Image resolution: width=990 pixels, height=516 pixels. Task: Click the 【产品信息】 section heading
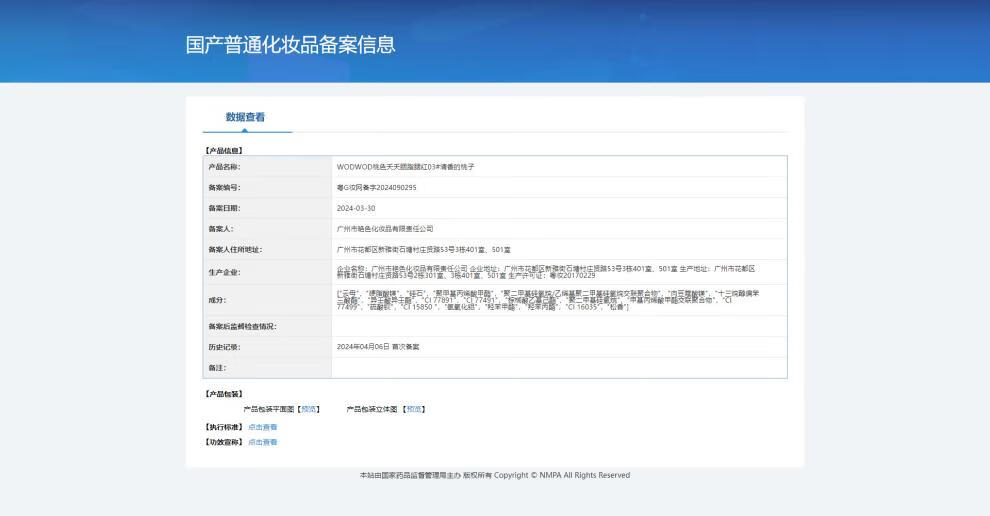click(x=224, y=150)
